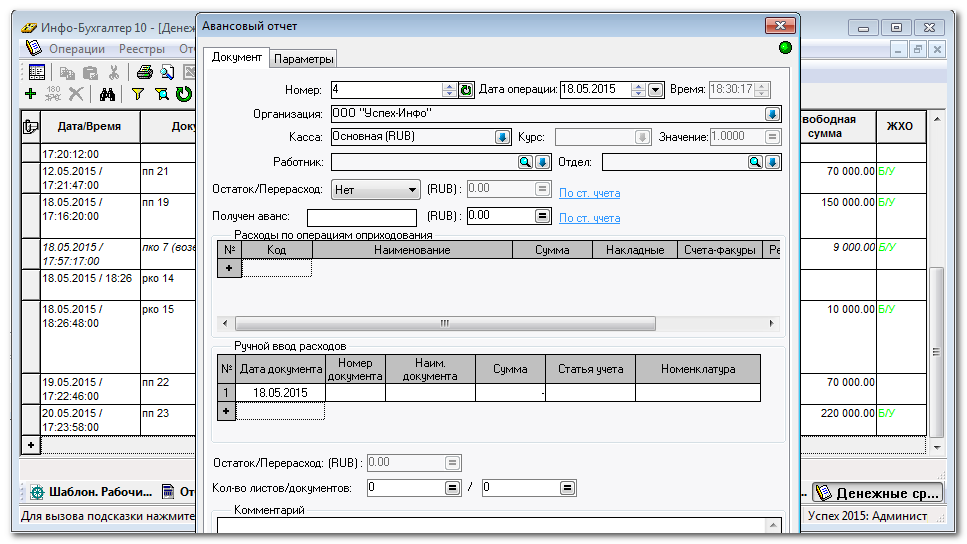Open the Дата операции calendar dropdown

click(x=655, y=90)
